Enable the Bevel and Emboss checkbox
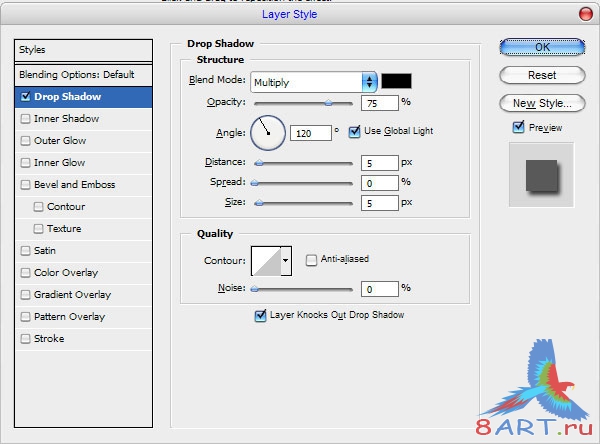 point(26,184)
